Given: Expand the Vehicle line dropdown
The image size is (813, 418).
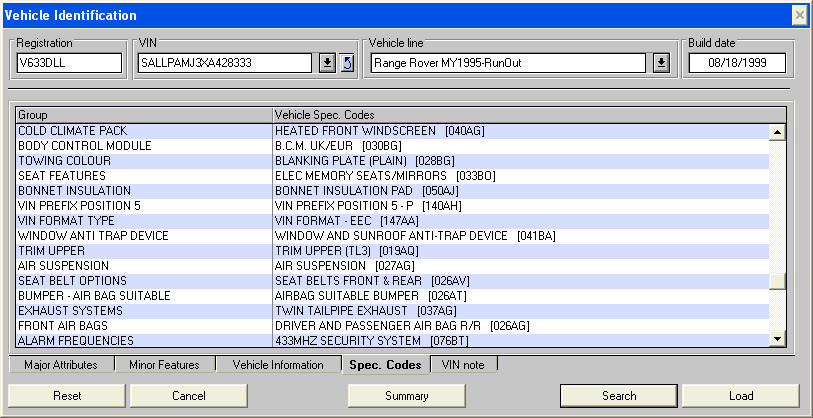Looking at the screenshot, I should 661,63.
